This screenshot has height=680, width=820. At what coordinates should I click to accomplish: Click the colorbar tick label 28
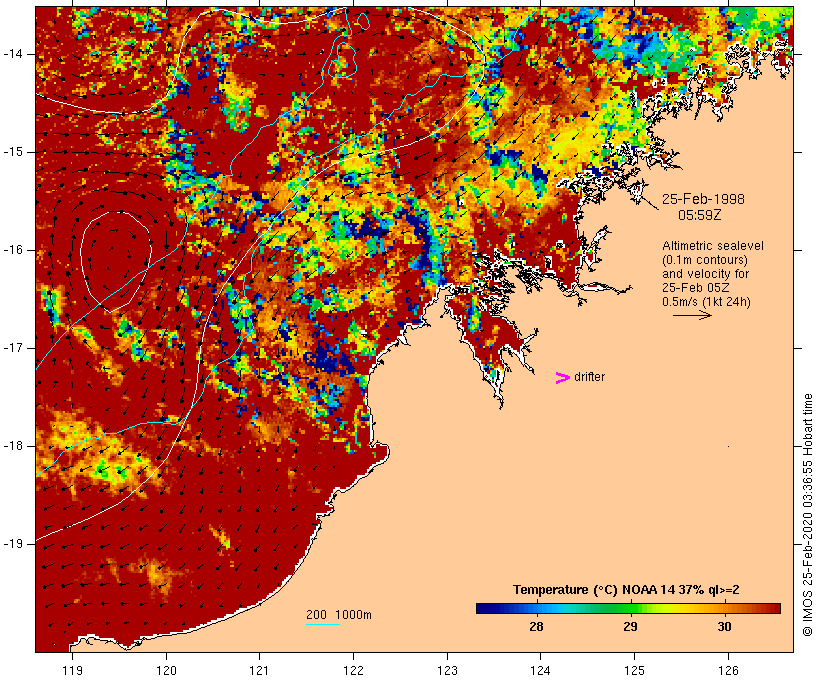pos(537,626)
